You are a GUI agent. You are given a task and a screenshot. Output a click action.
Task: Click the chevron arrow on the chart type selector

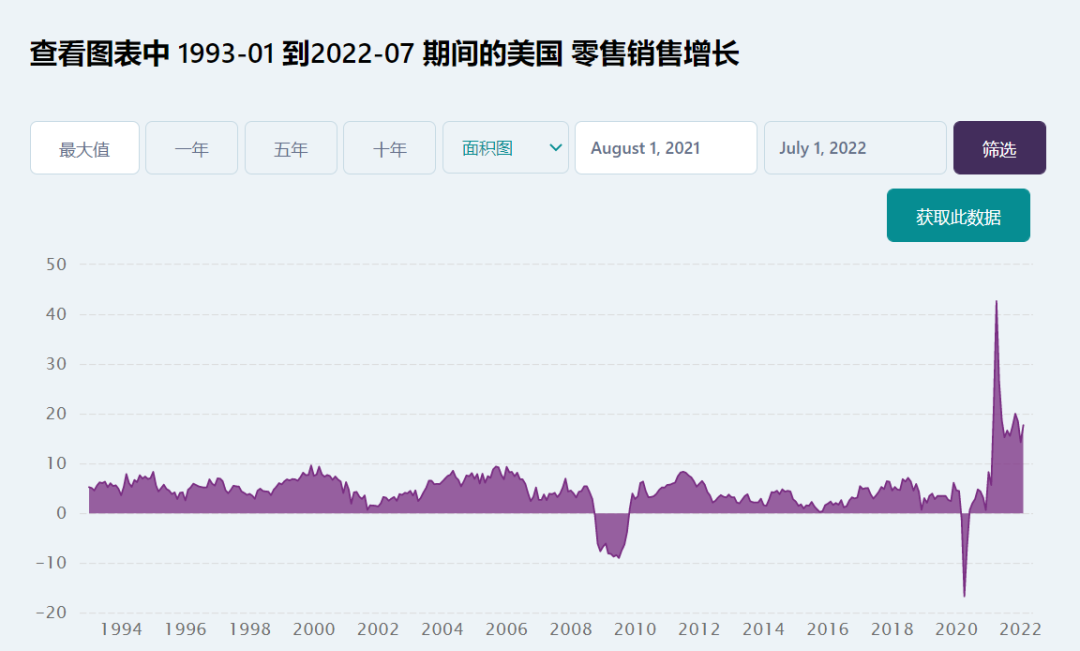pos(556,147)
